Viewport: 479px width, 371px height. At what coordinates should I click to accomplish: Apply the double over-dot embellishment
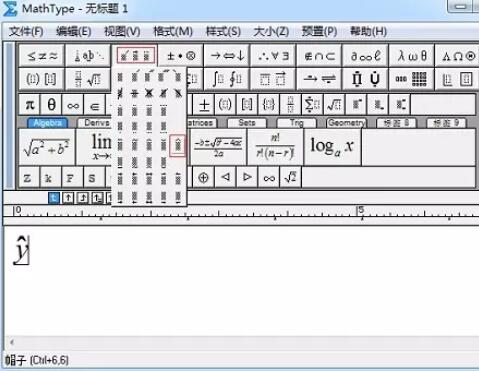click(134, 111)
